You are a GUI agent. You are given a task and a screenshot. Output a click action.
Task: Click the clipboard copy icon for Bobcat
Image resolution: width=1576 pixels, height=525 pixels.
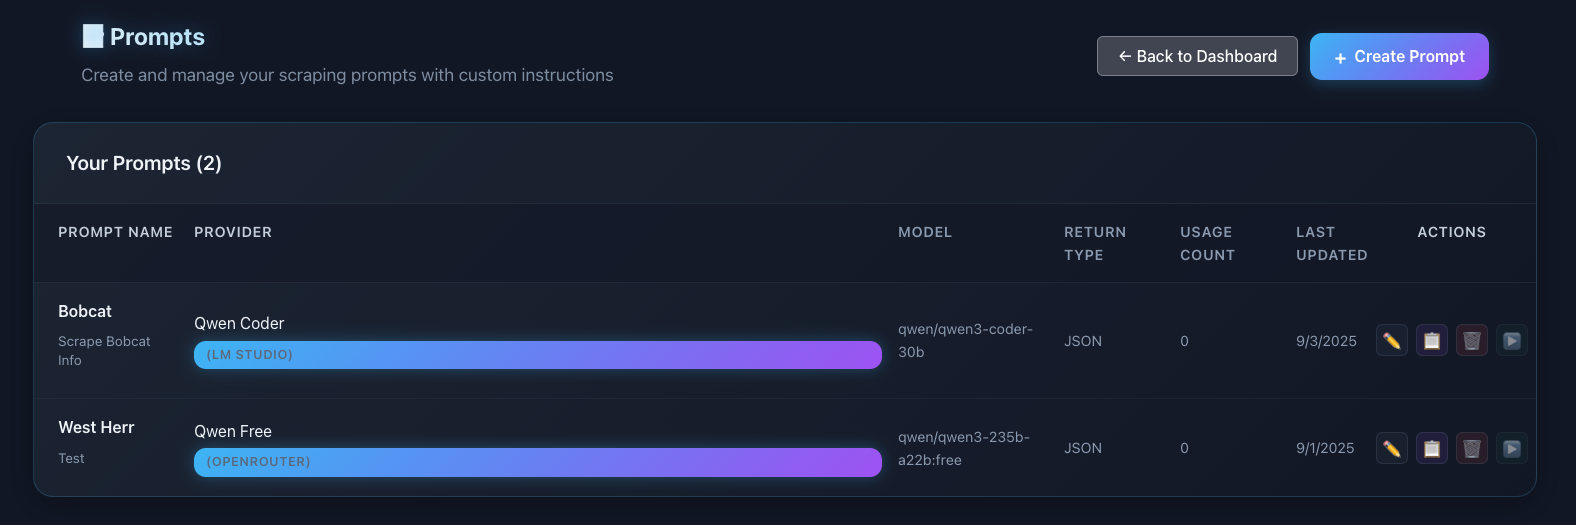point(1431,340)
